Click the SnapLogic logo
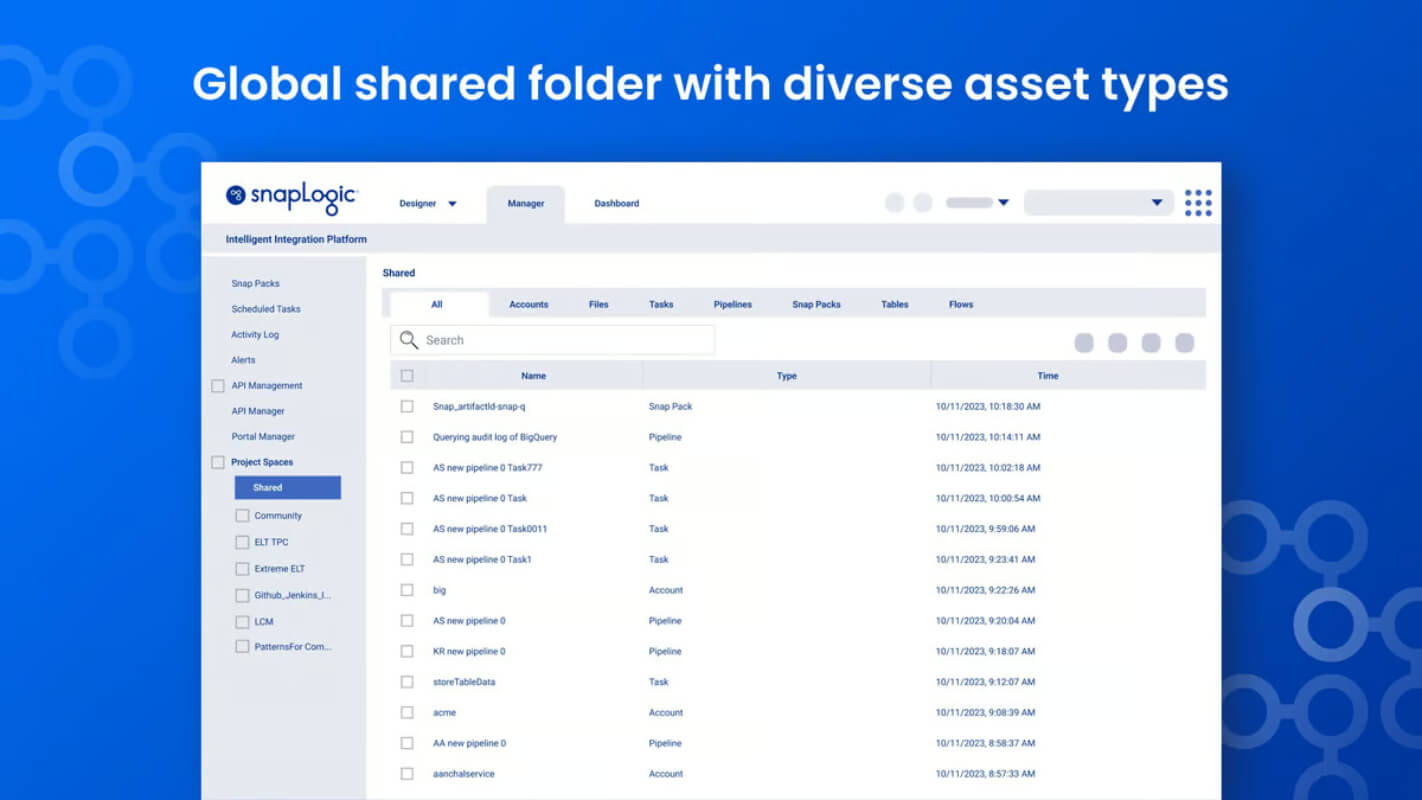This screenshot has height=800, width=1422. pos(291,197)
